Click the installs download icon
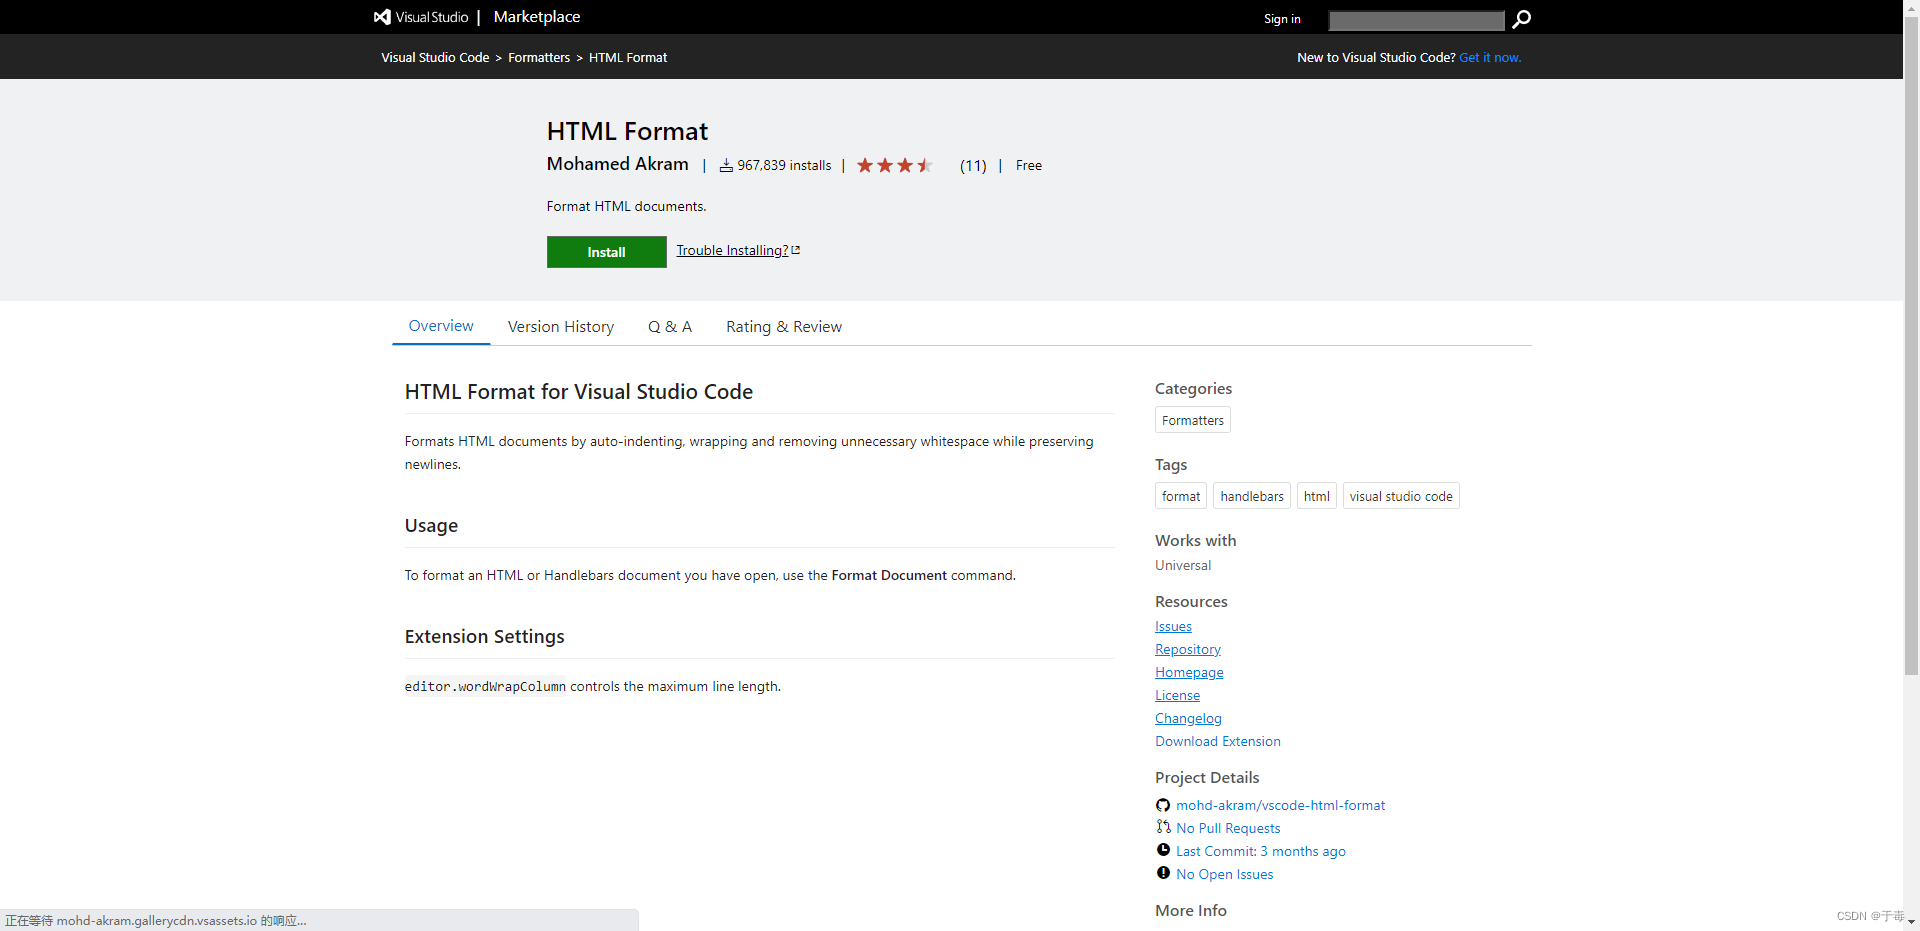The height and width of the screenshot is (931, 1920). 726,165
